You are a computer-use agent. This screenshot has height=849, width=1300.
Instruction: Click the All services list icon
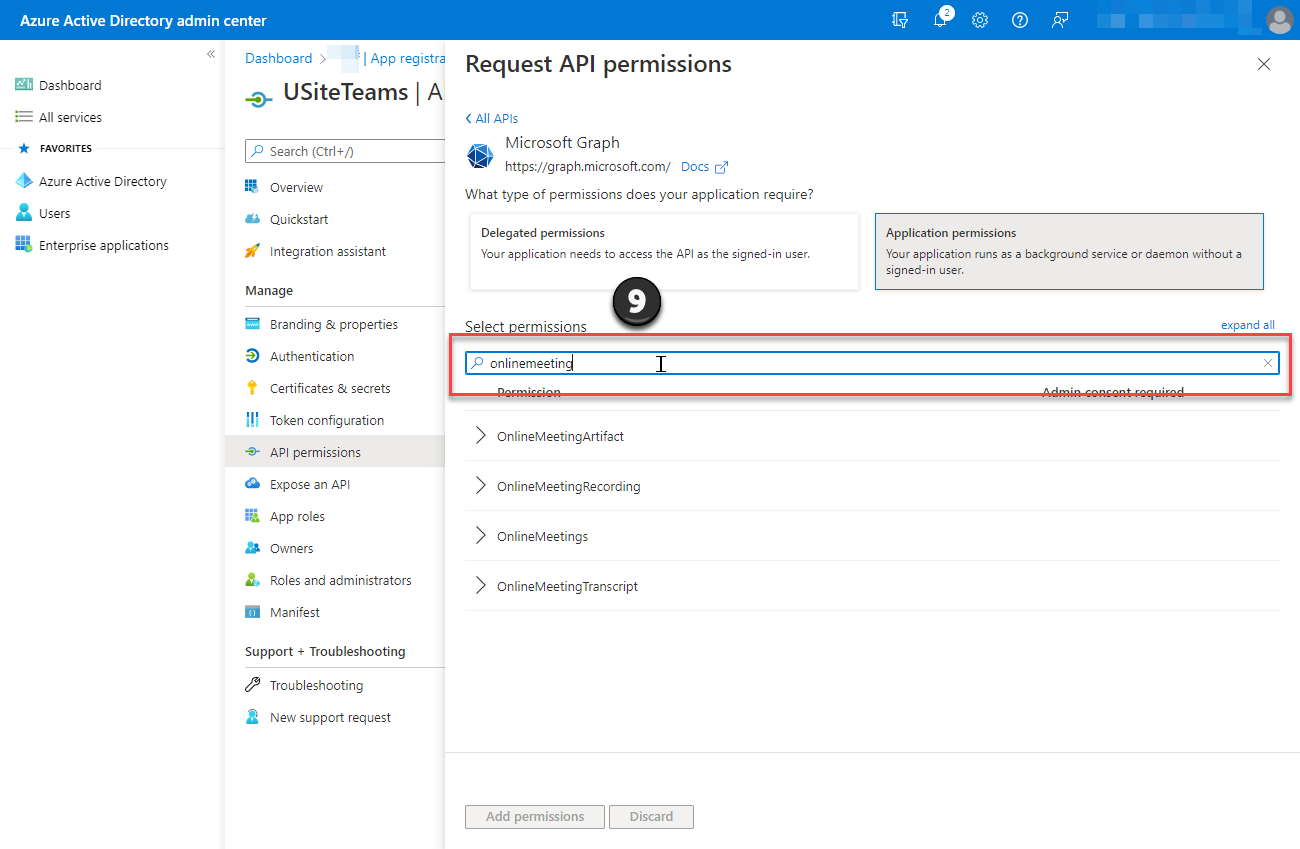coord(24,117)
